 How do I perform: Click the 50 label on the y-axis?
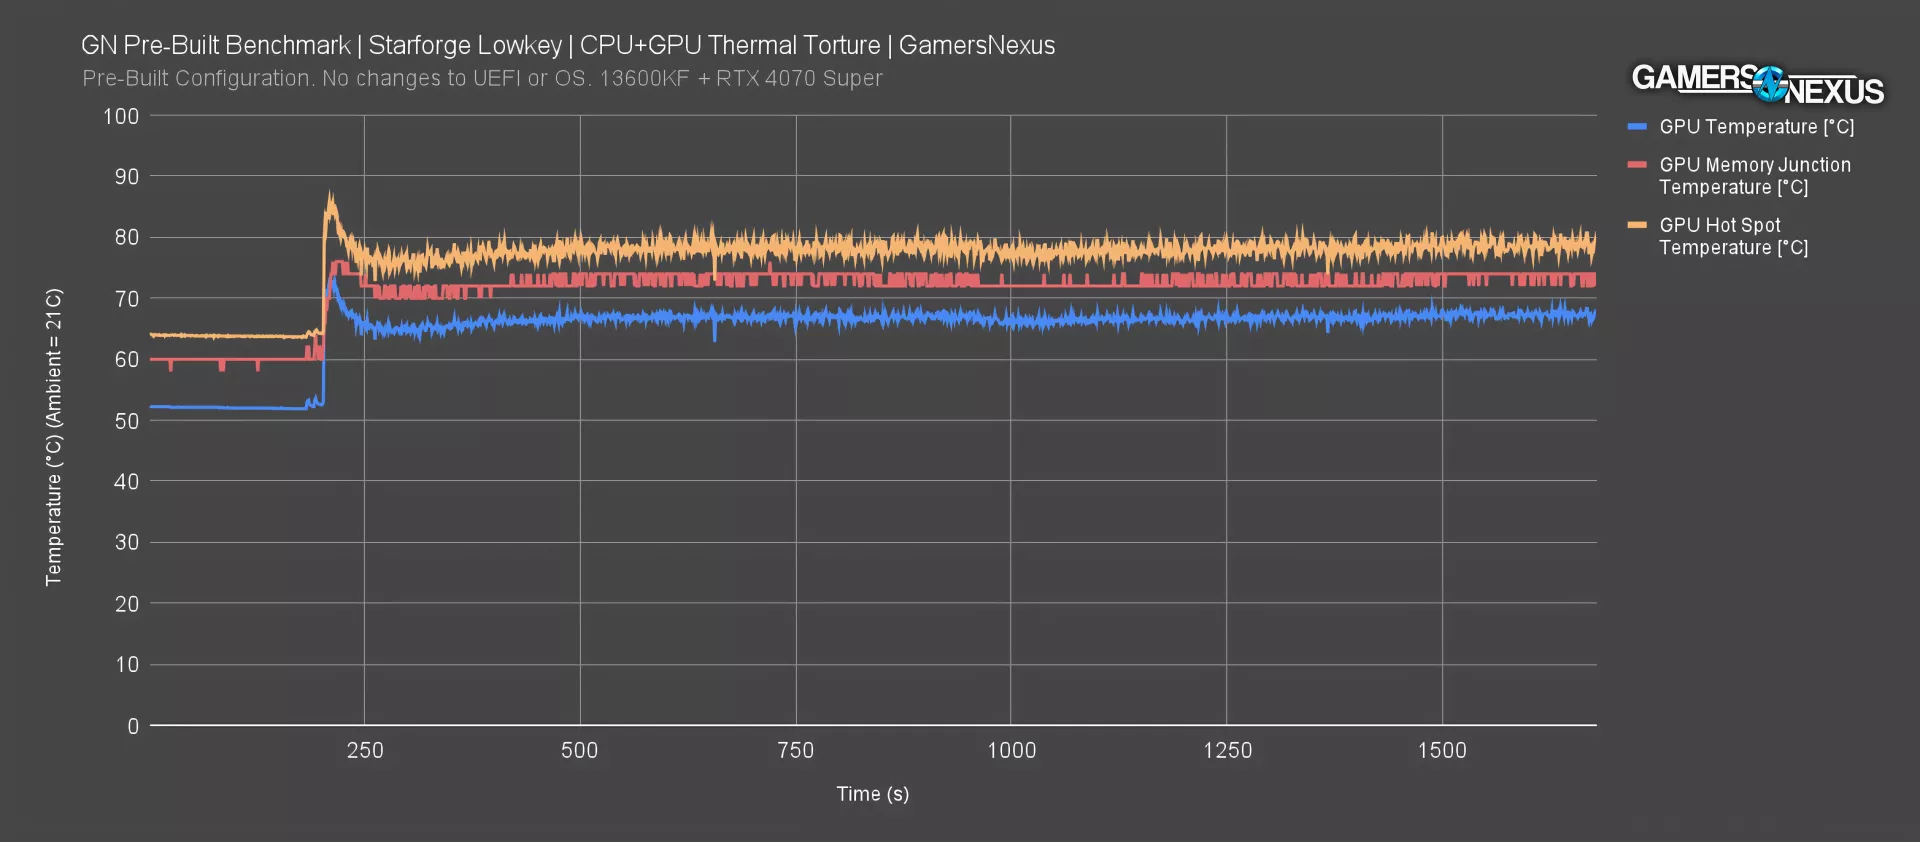pos(127,421)
